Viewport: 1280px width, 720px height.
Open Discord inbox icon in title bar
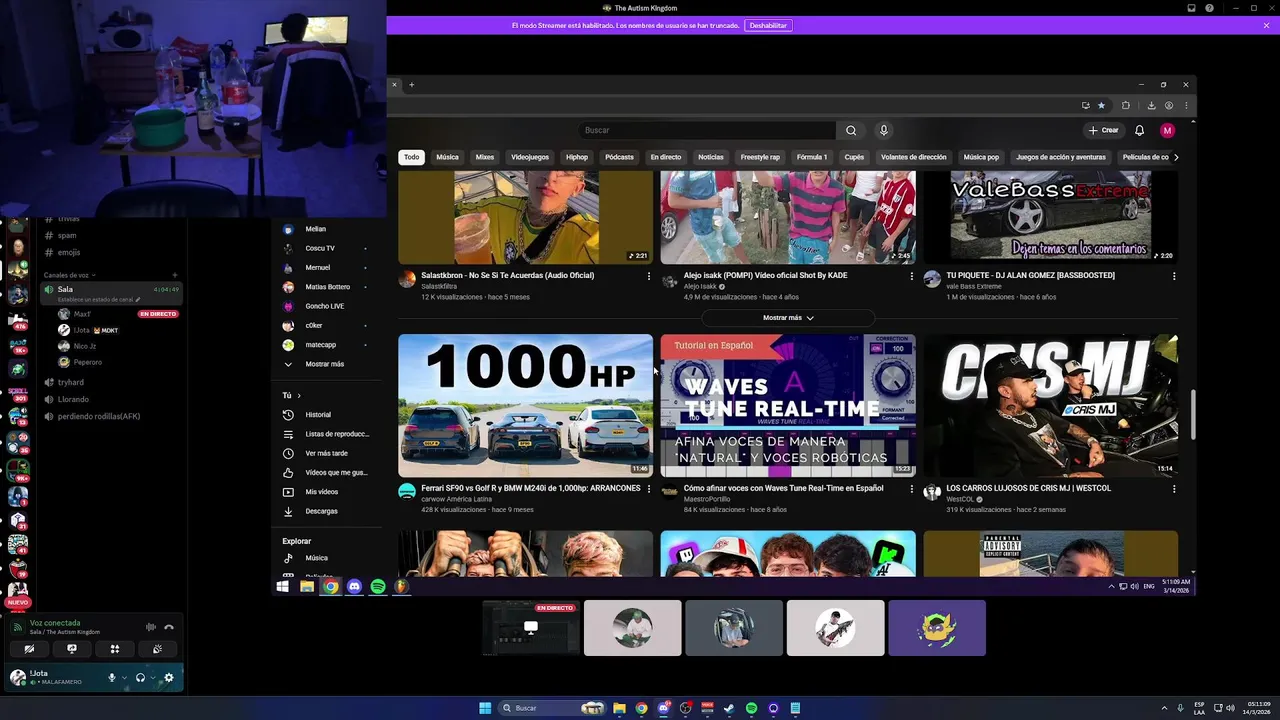[1192, 8]
